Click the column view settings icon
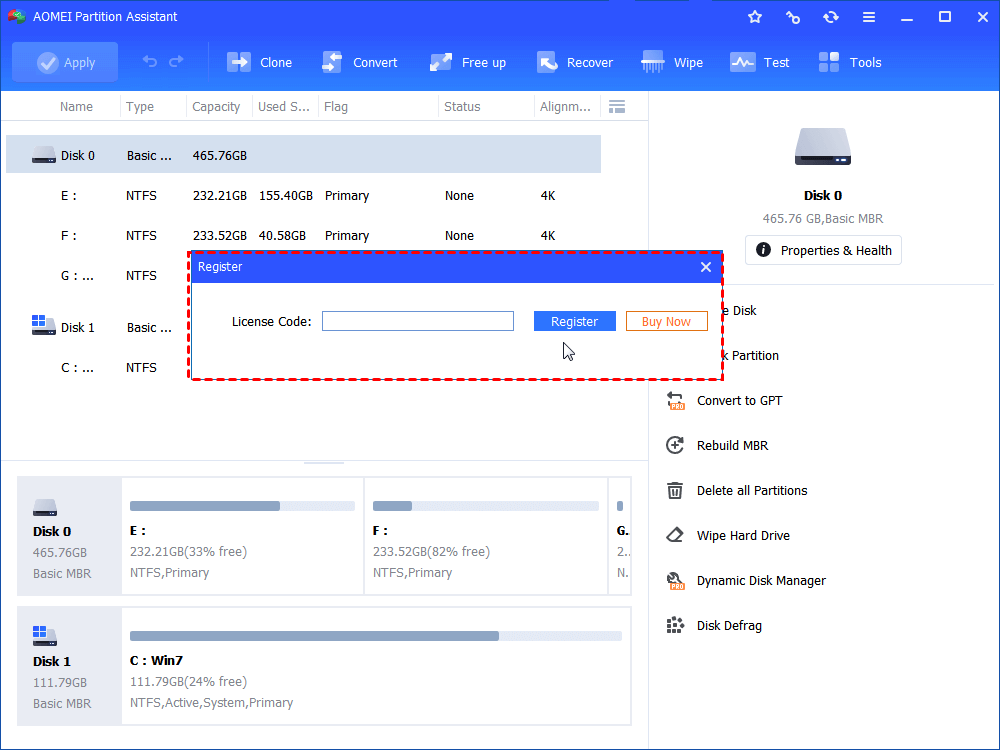This screenshot has width=1000, height=750. pos(617,107)
